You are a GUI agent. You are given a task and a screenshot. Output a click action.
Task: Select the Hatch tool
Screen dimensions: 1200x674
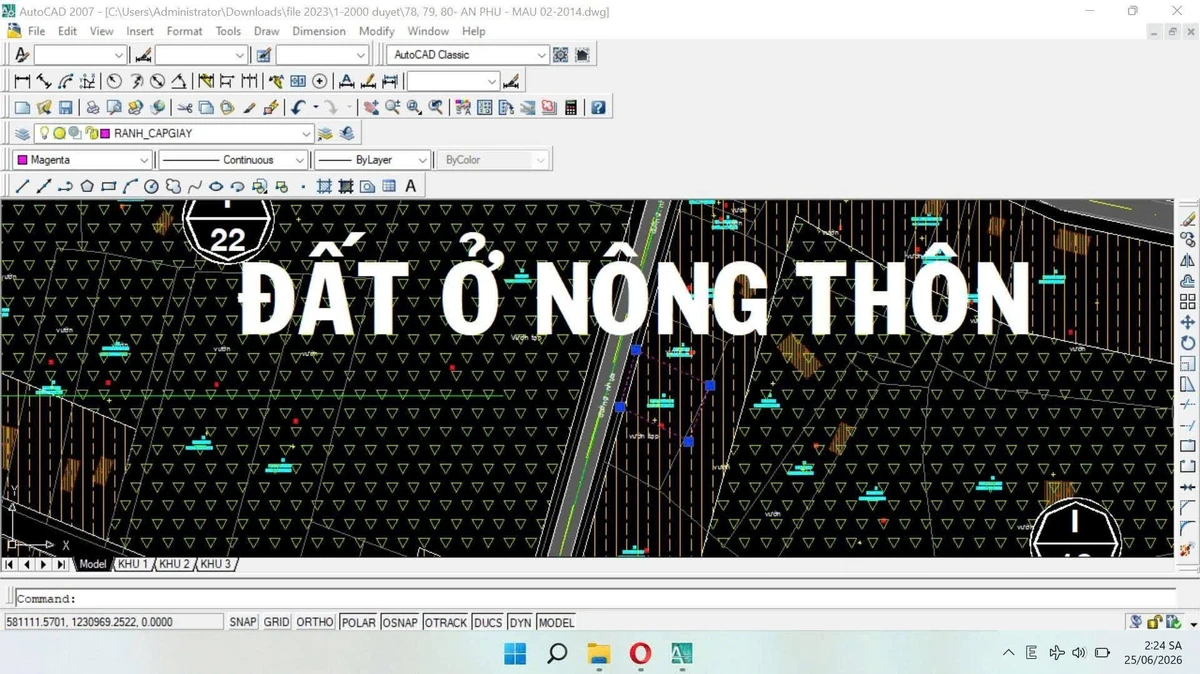click(324, 186)
